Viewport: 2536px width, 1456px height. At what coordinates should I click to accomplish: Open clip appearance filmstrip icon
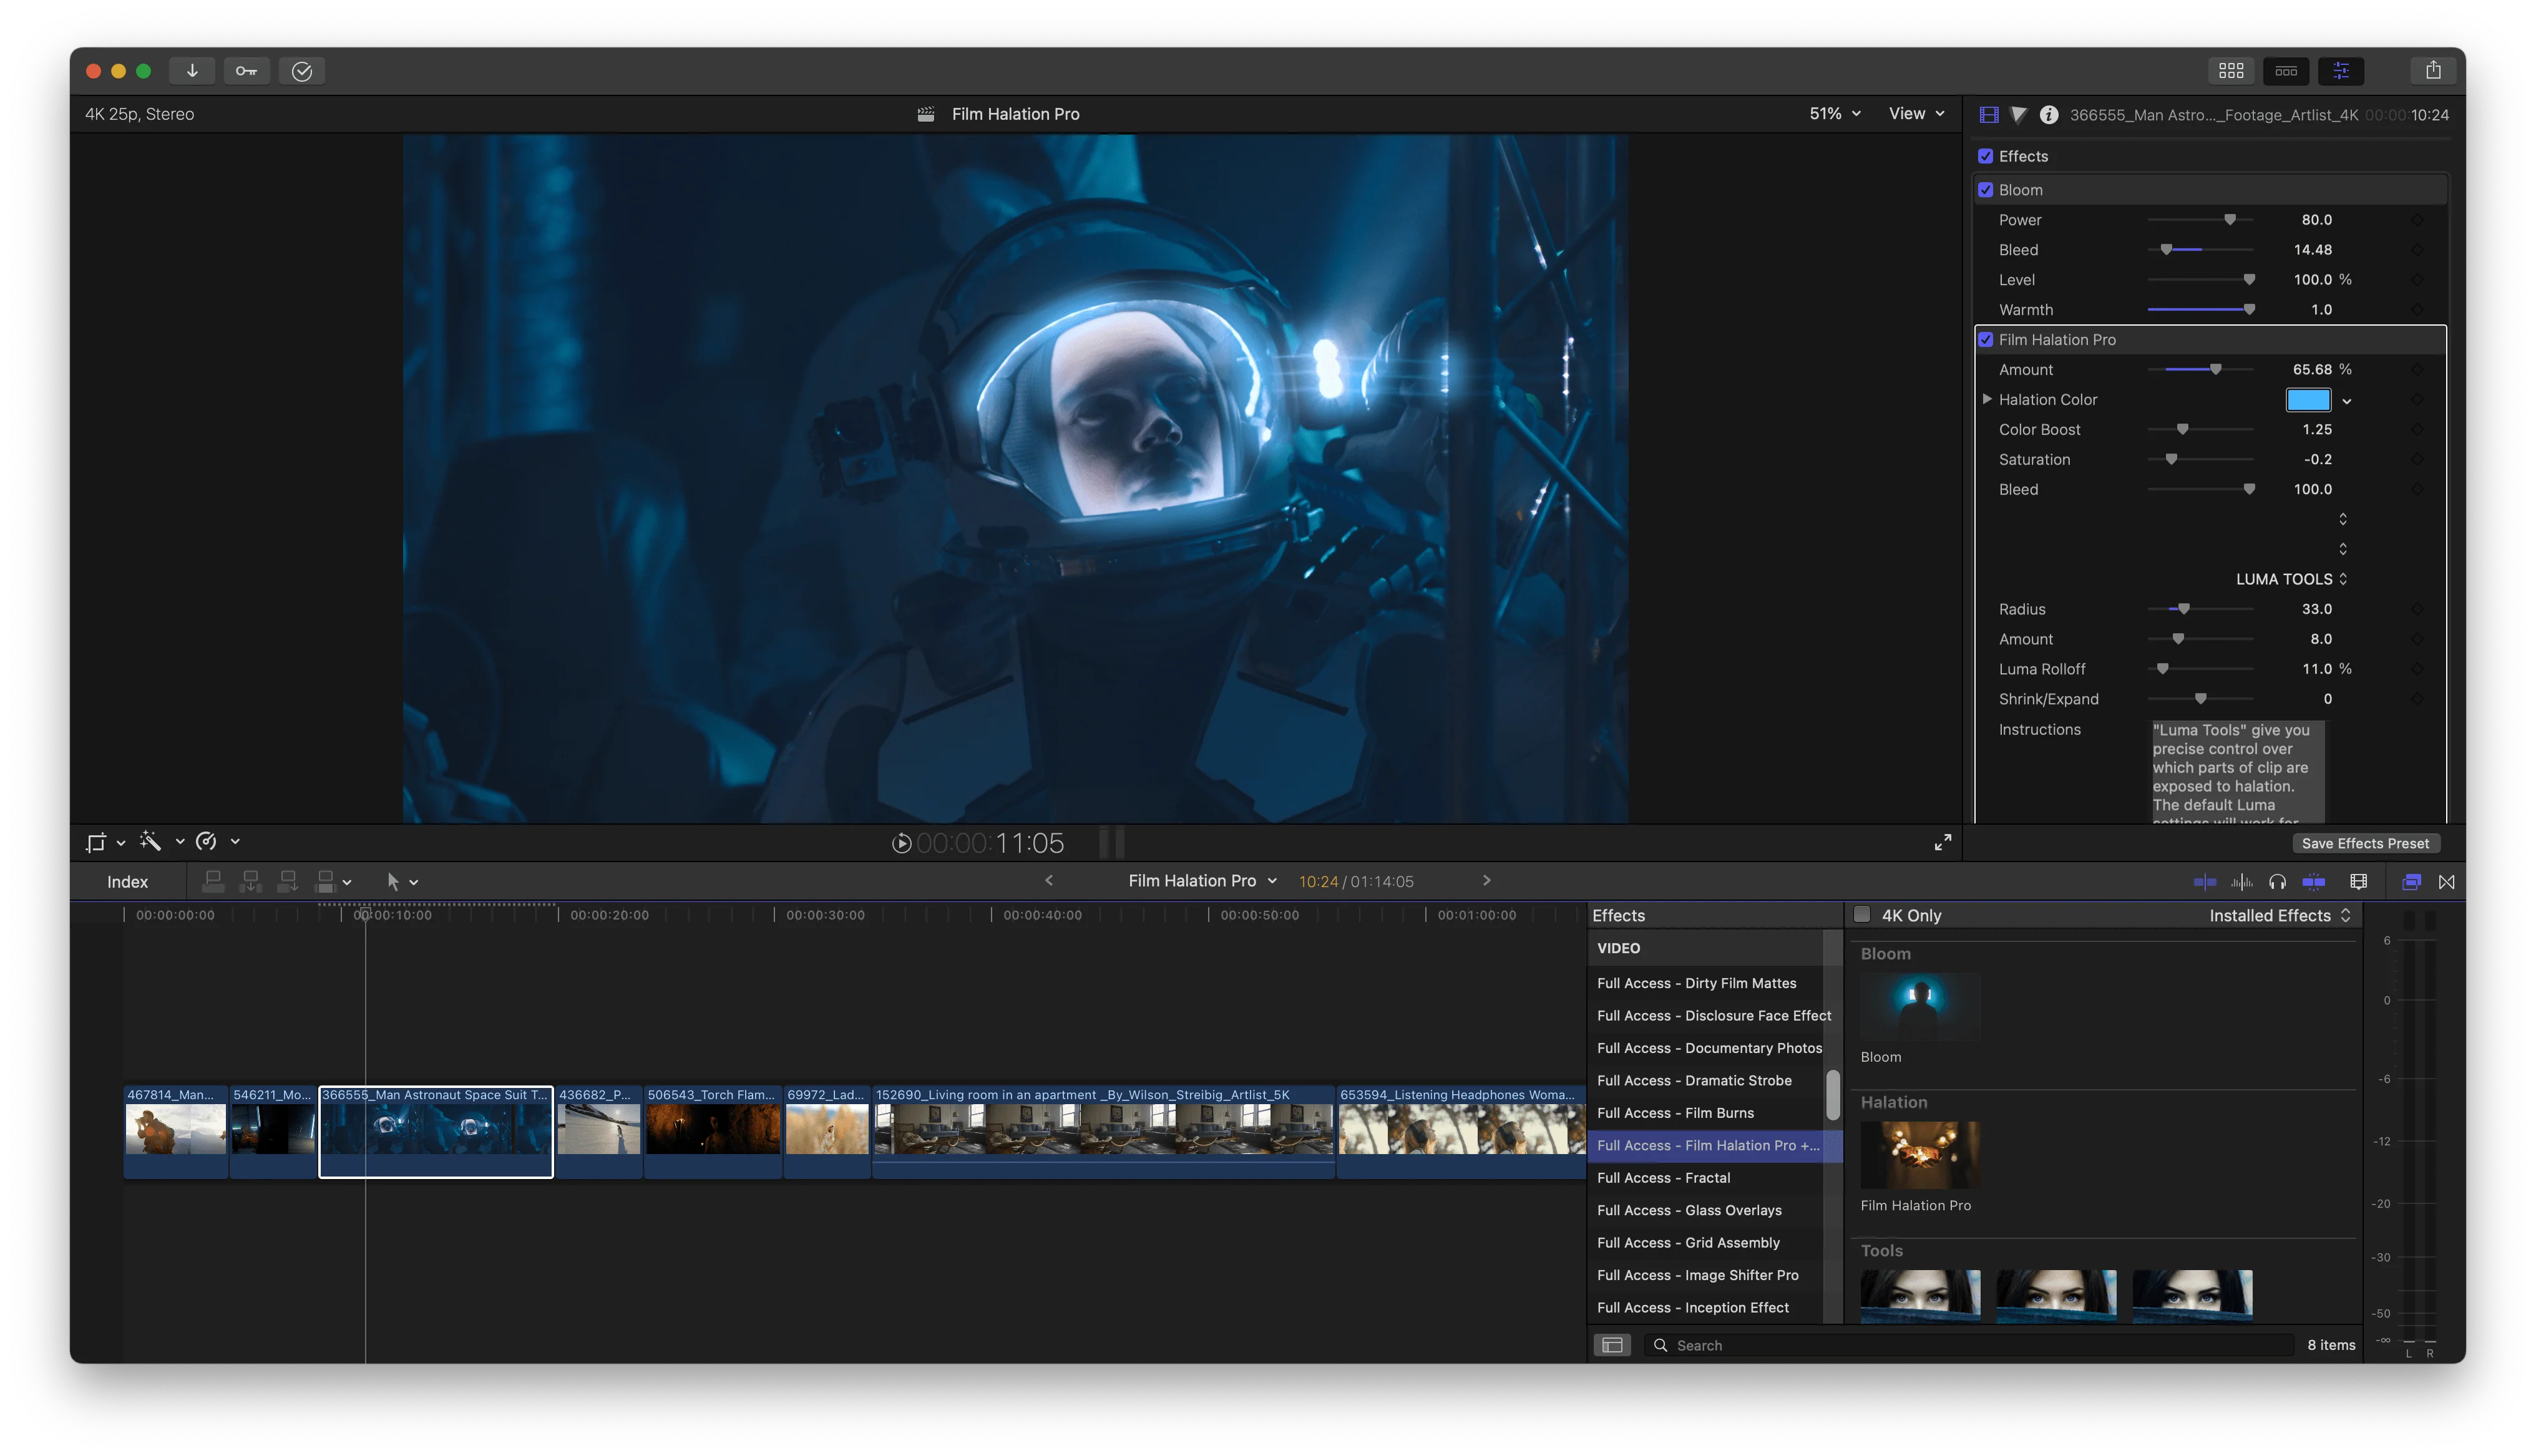pyautogui.click(x=2359, y=881)
